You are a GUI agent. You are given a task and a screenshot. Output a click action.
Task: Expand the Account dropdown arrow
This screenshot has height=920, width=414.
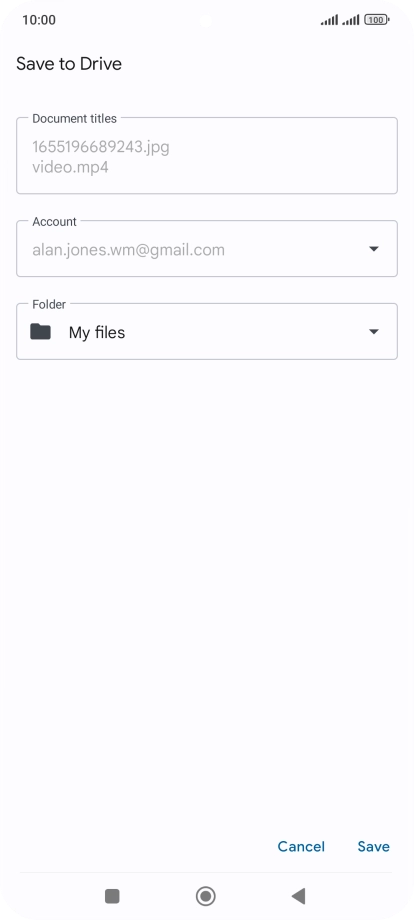[x=374, y=249]
